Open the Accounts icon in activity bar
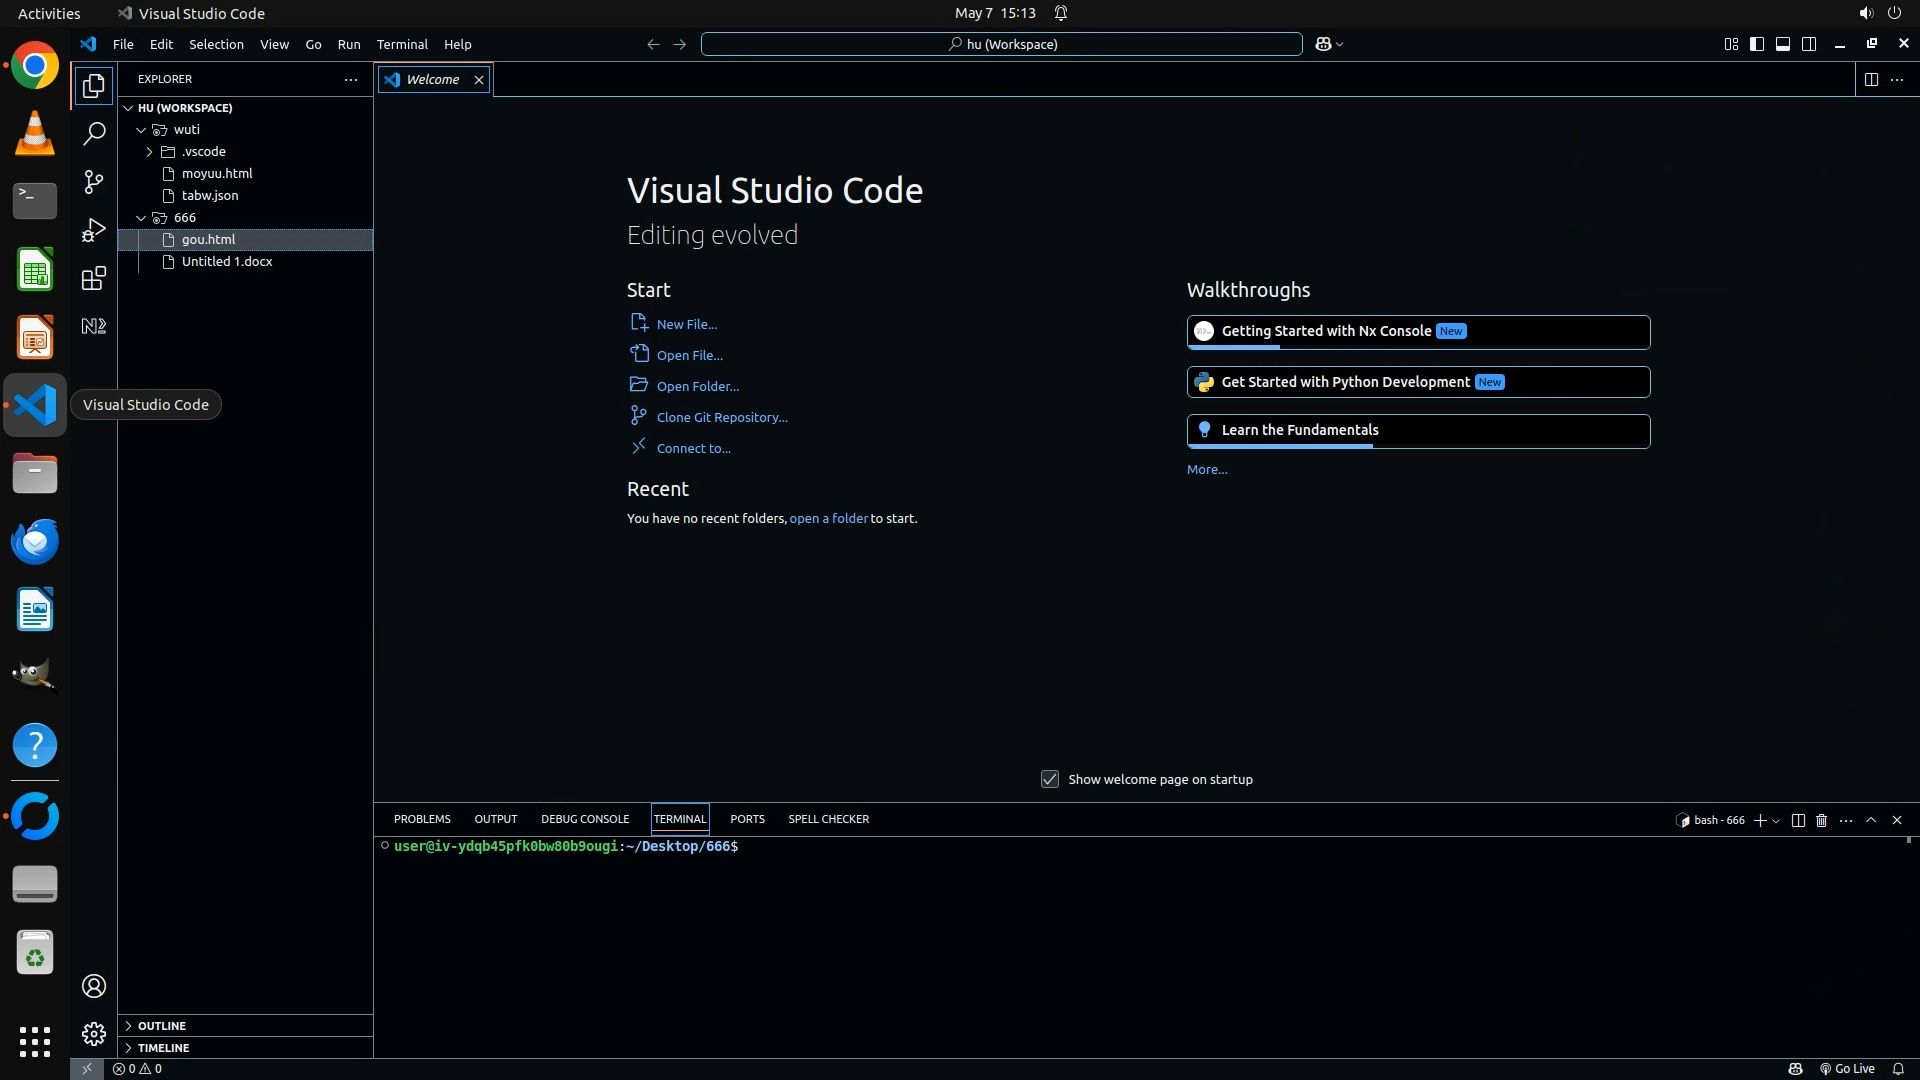Screen dimensions: 1920x1080 [x=93, y=986]
